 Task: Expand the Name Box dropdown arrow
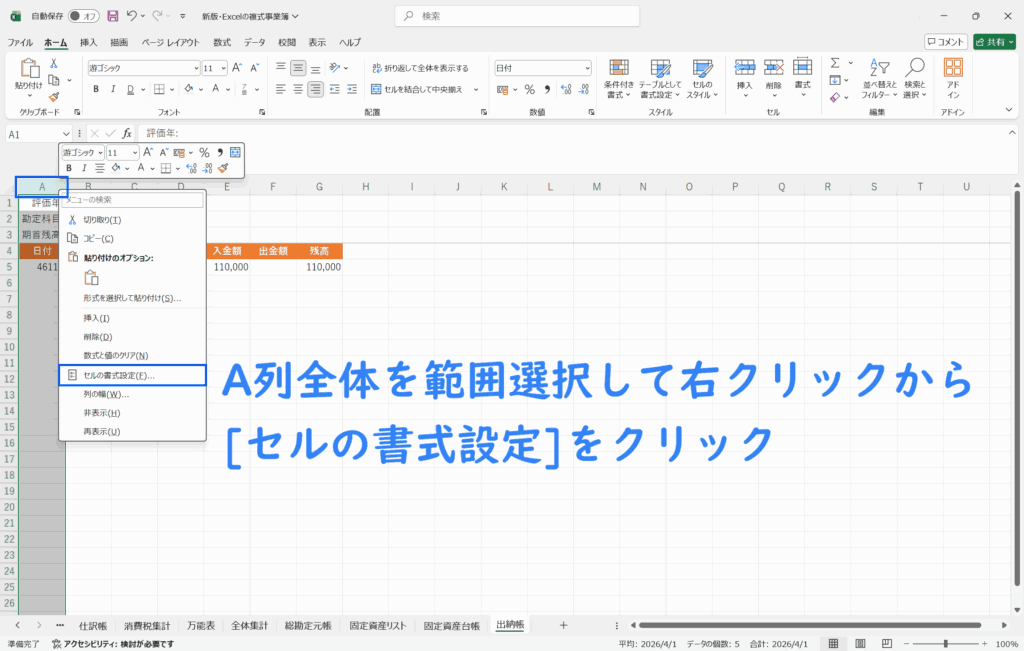66,133
